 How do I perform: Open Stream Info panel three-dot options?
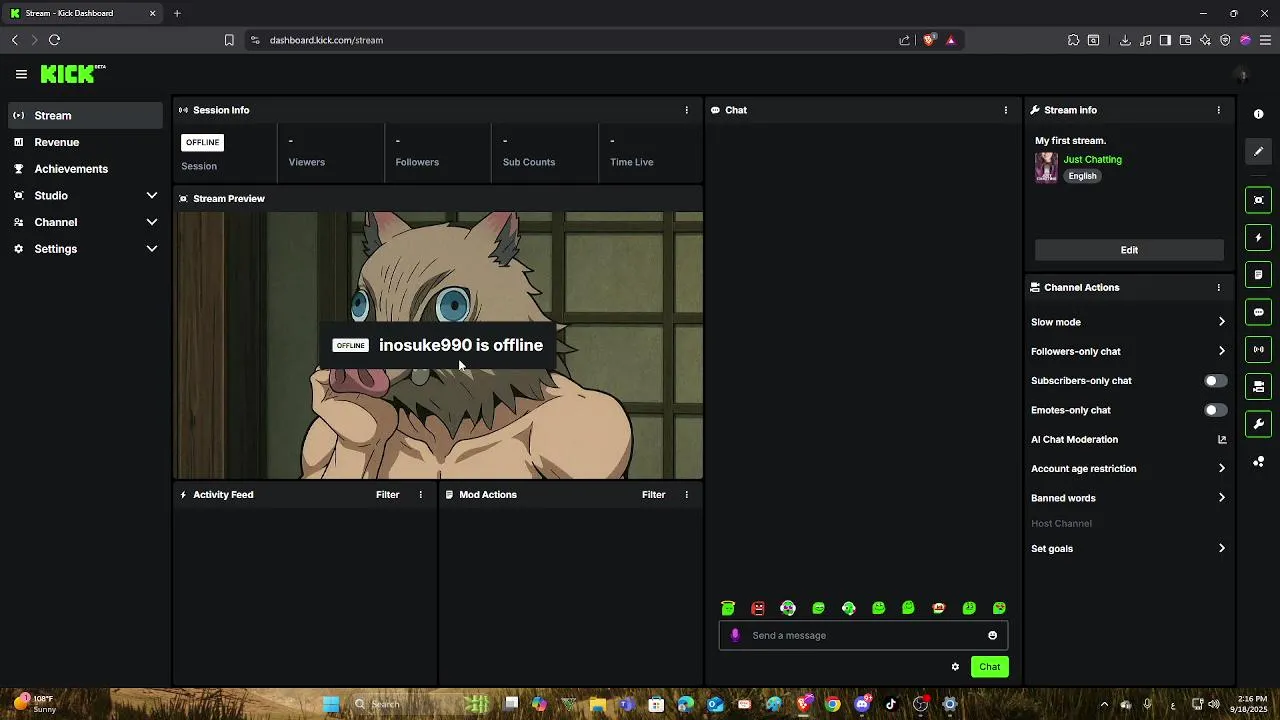tap(1218, 110)
